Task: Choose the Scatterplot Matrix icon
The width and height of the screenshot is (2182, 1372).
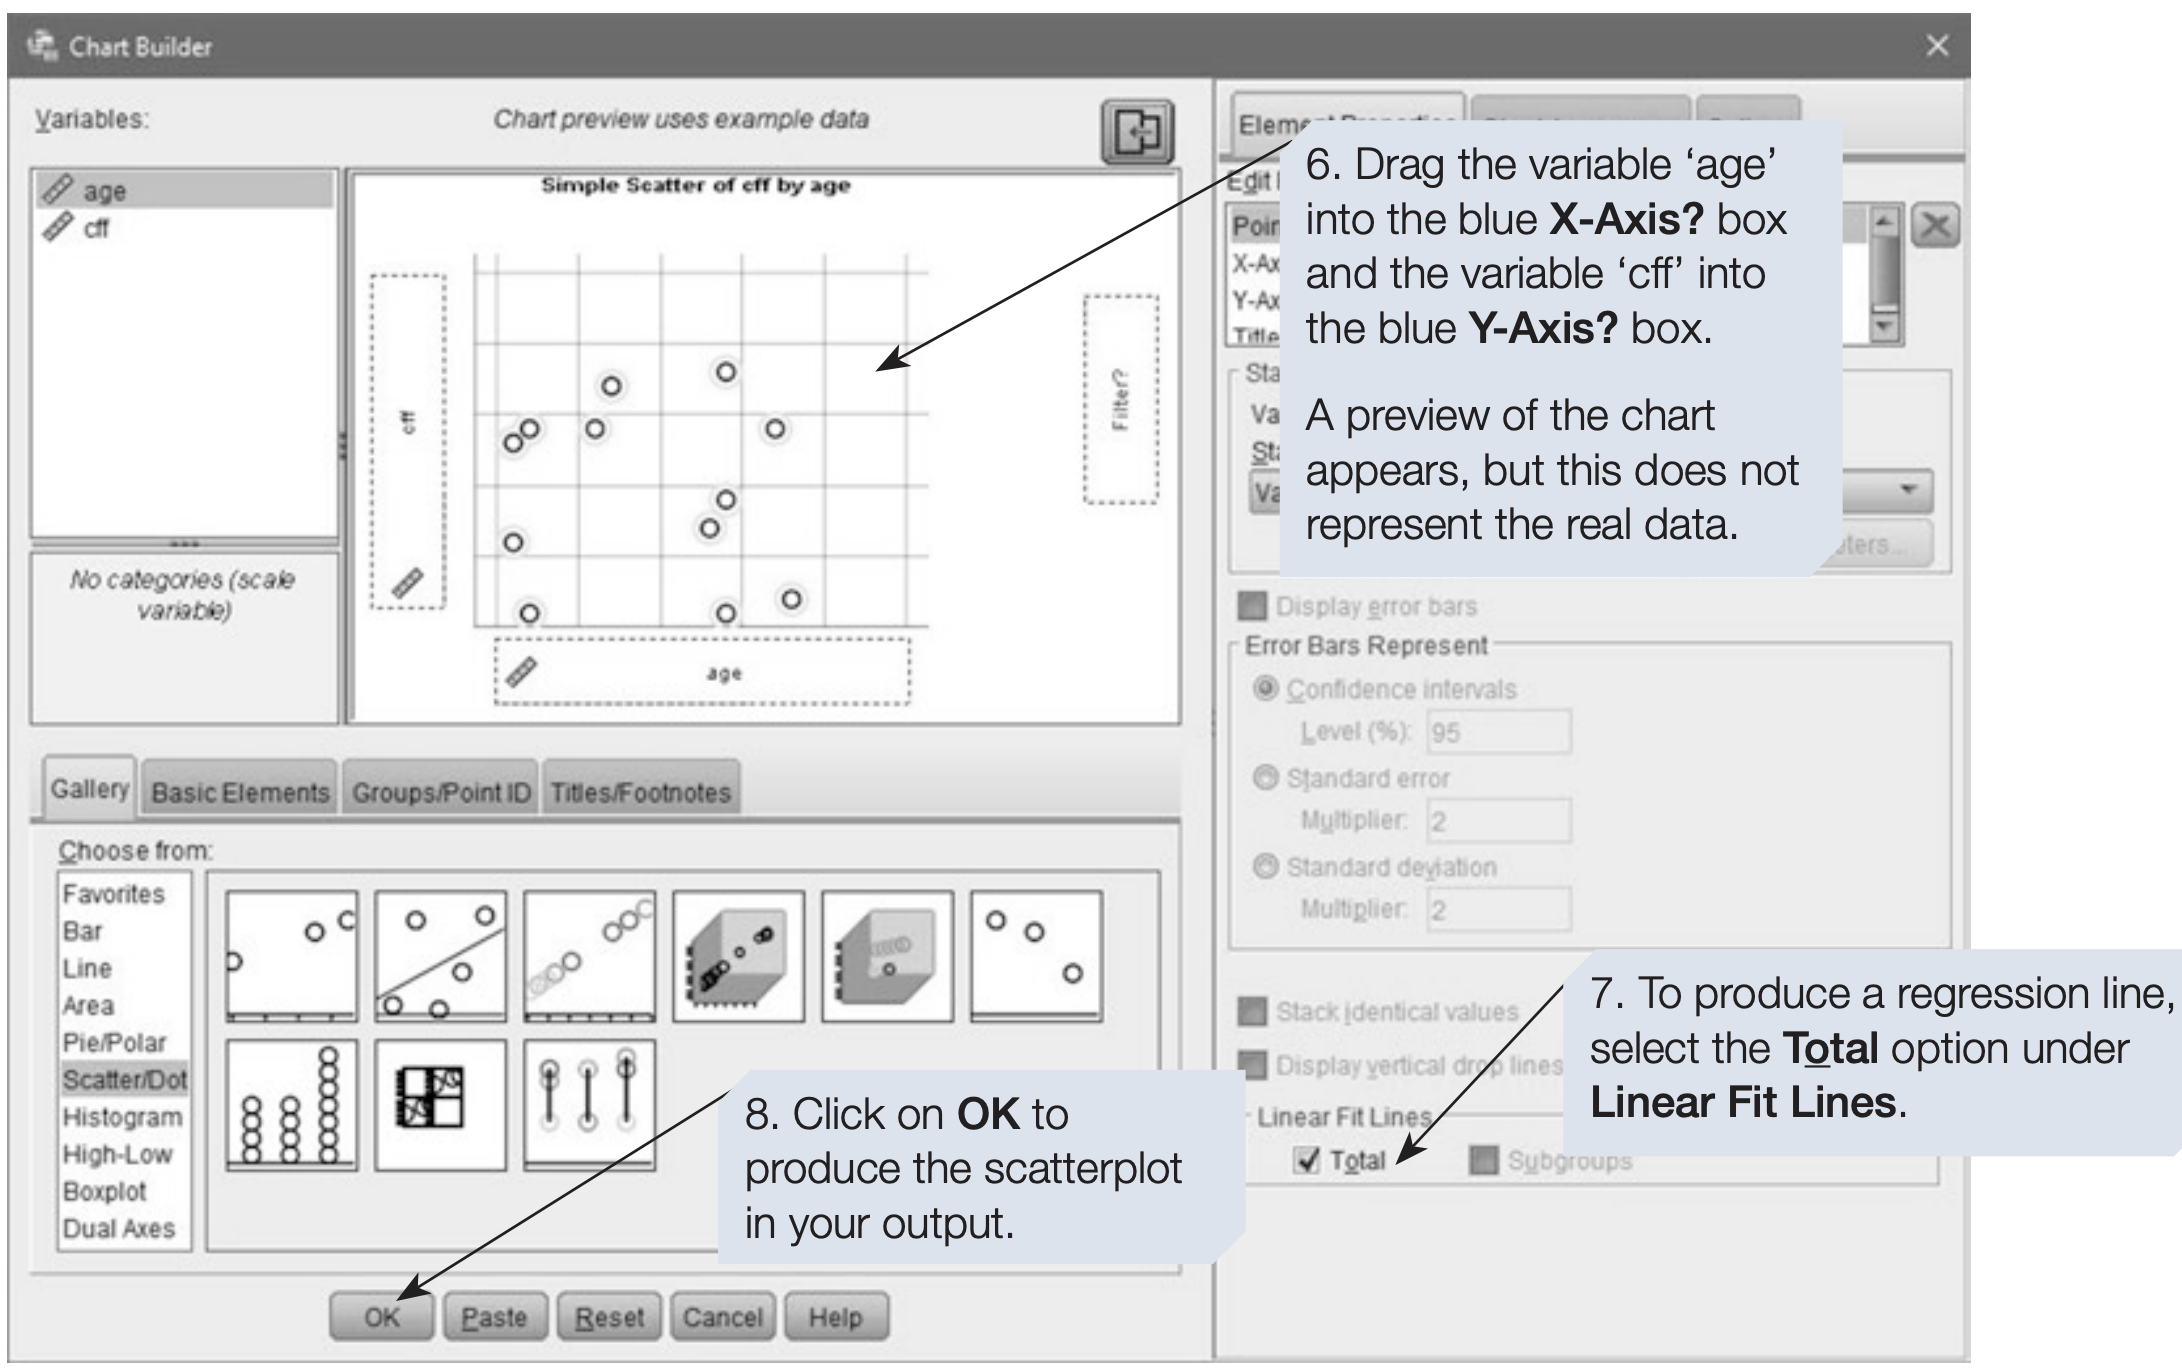Action: coord(440,1104)
